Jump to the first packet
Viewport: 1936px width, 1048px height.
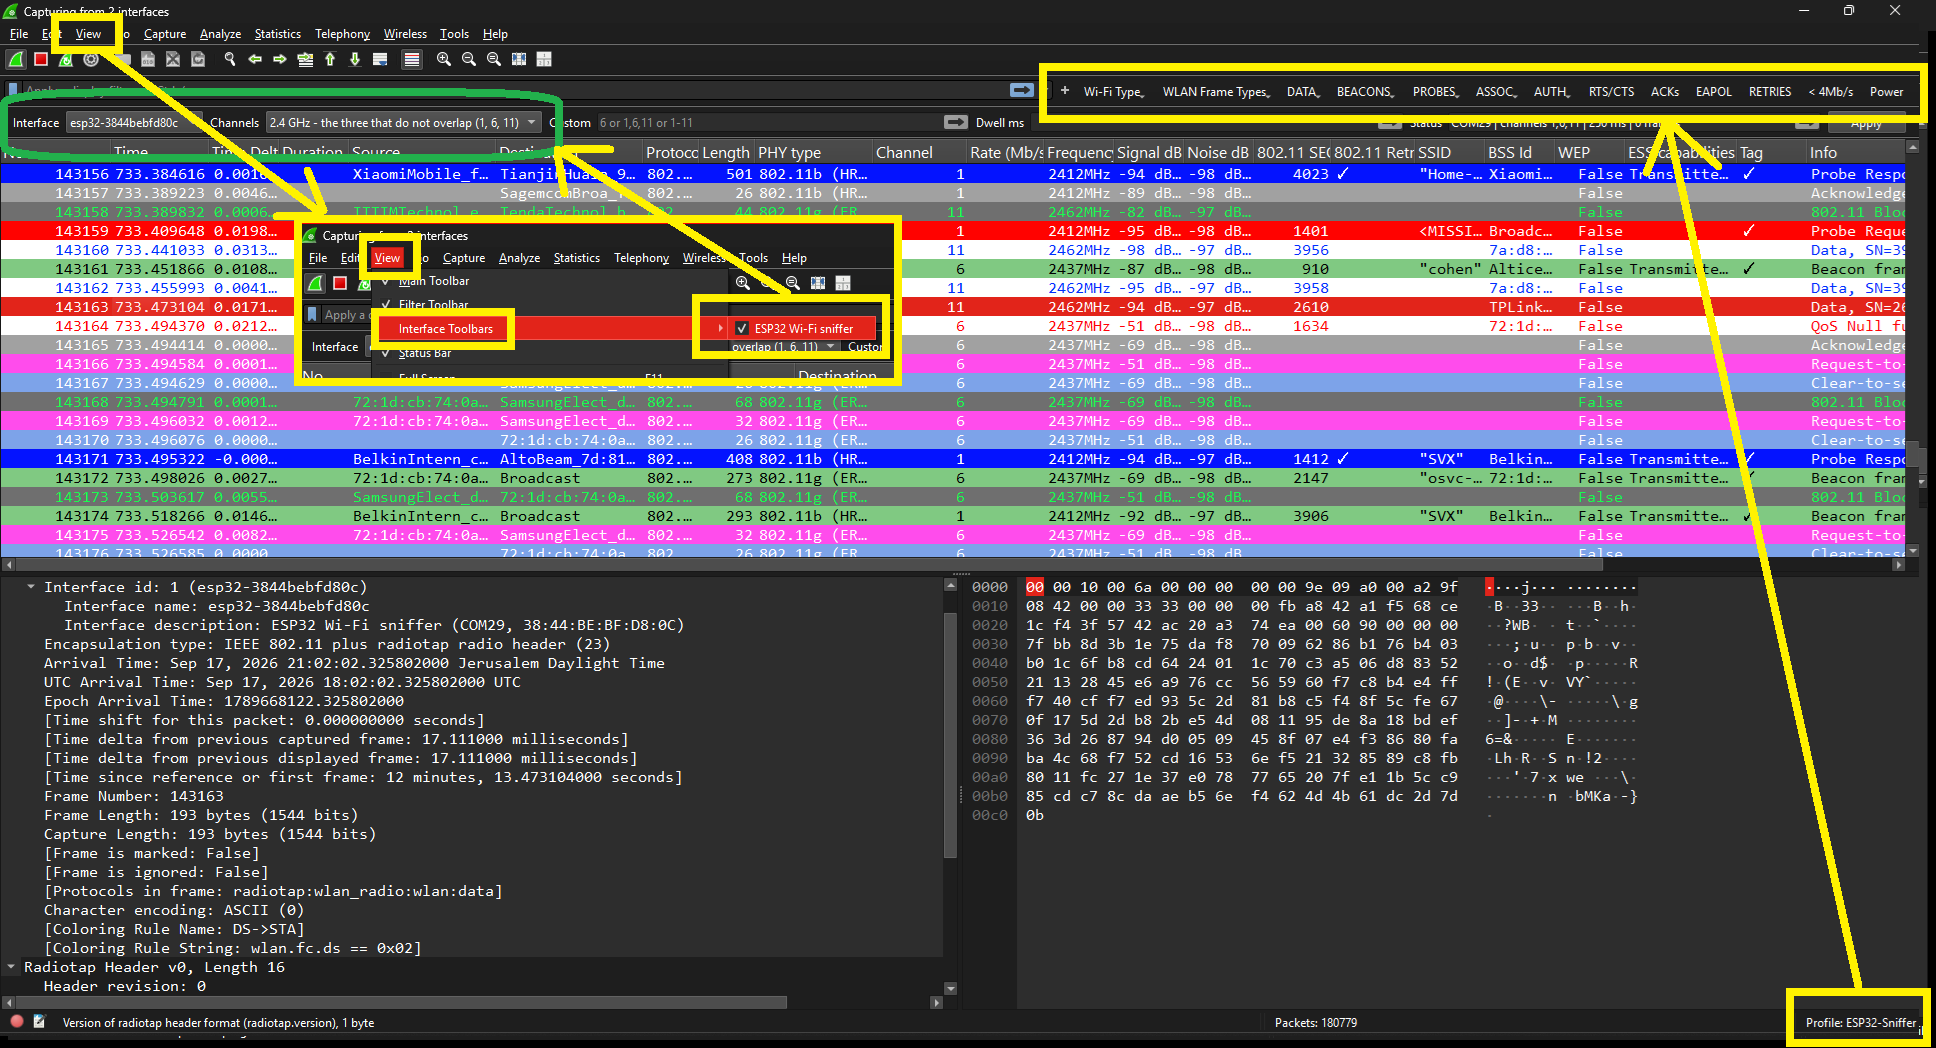coord(330,60)
